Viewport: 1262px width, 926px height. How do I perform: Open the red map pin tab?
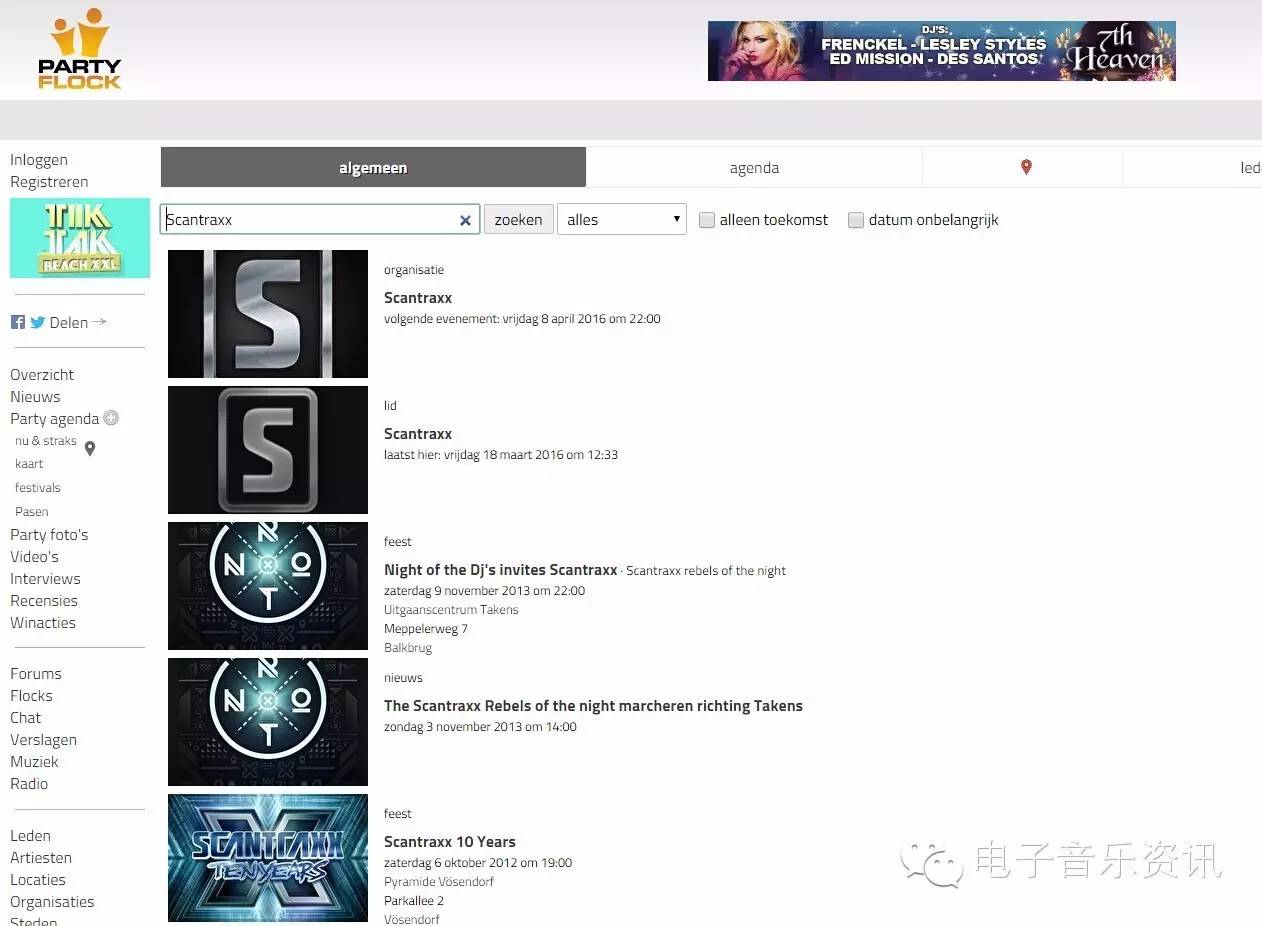1025,167
